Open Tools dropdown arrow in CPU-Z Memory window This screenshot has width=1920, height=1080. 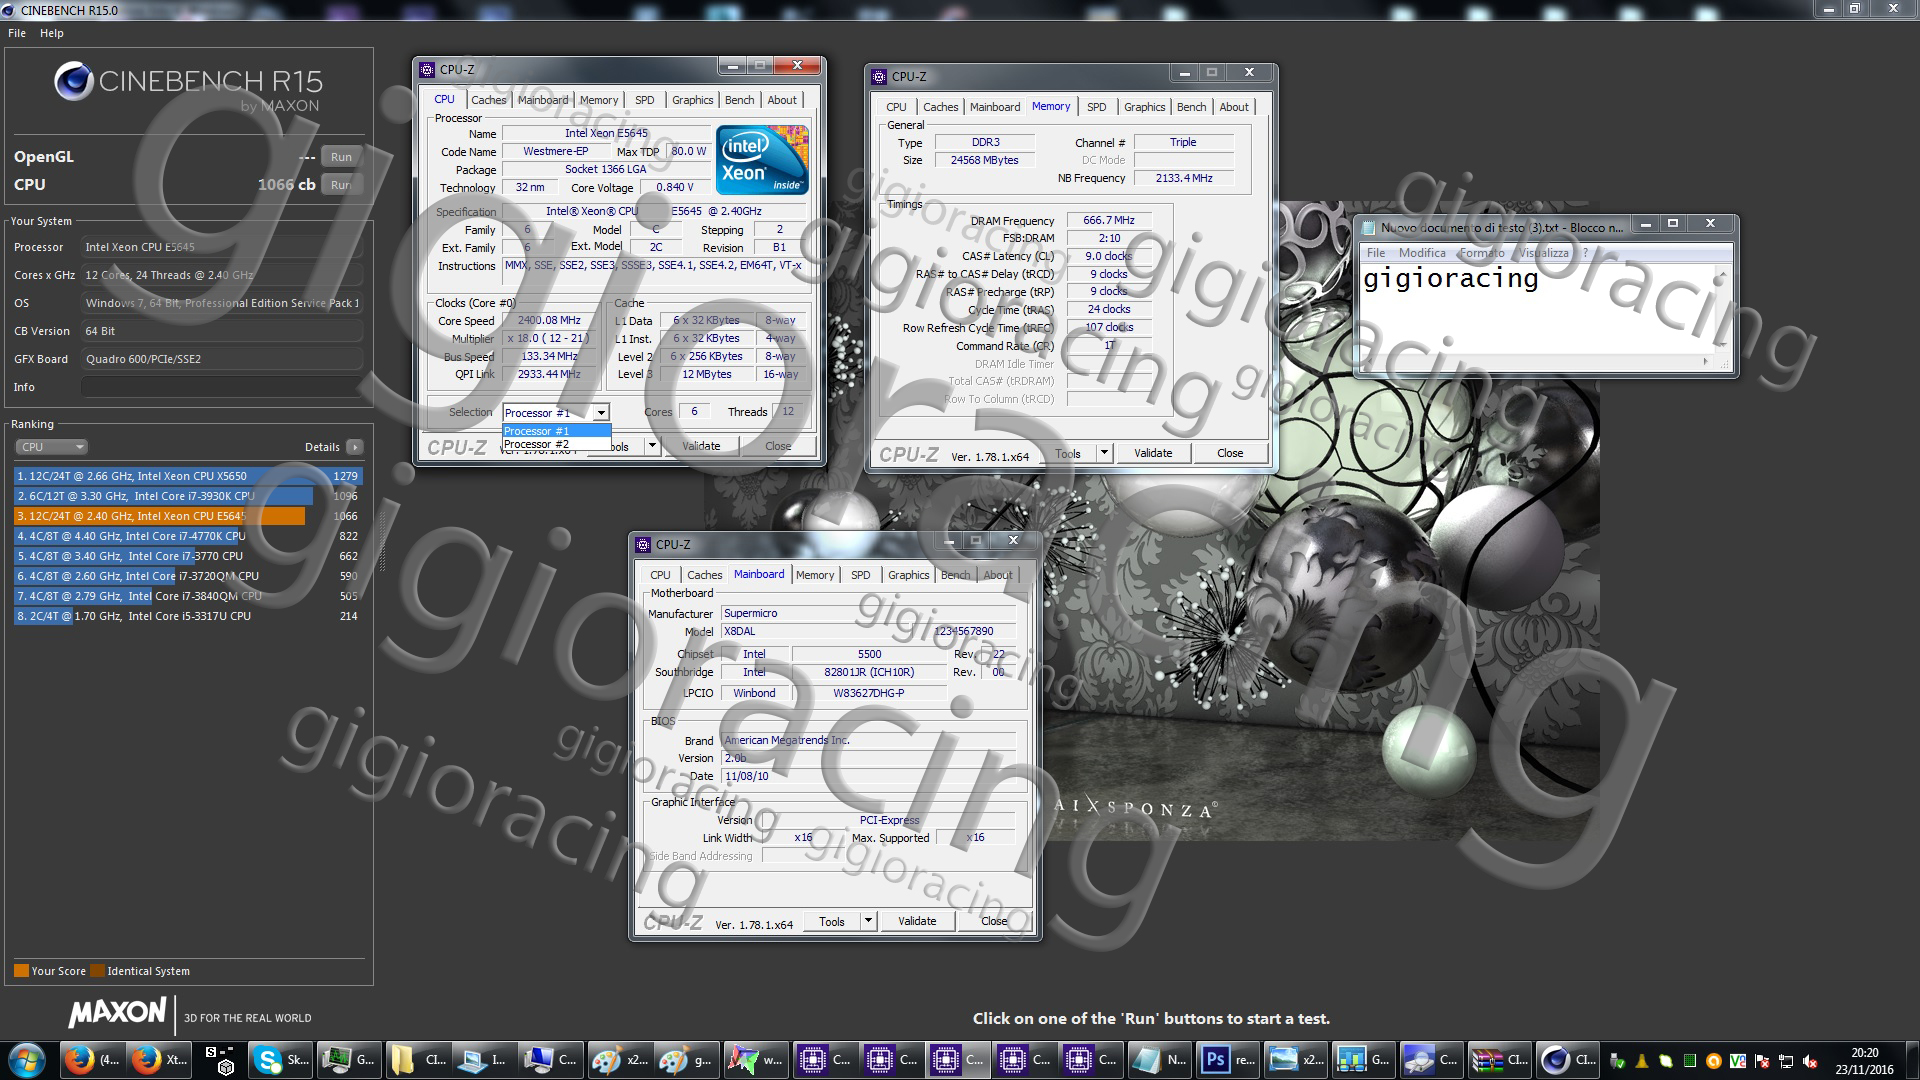1104,453
